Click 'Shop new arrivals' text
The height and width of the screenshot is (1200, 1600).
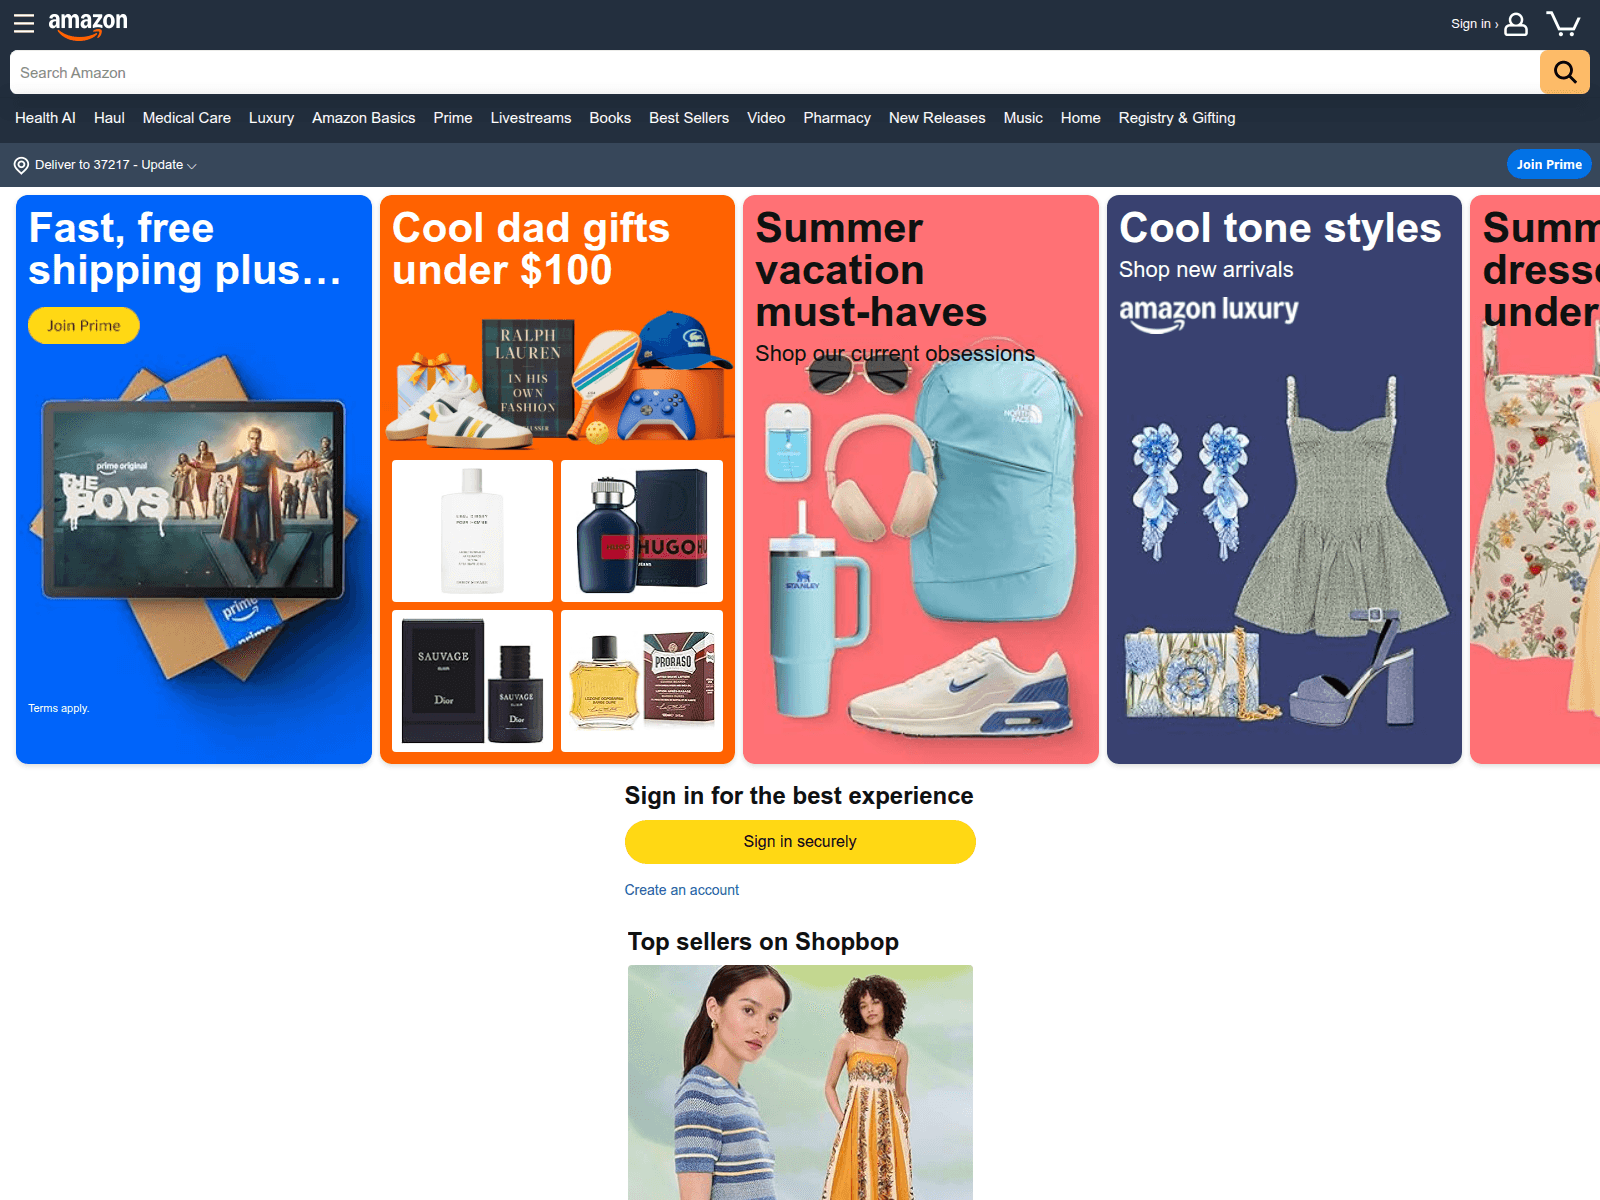click(1206, 270)
